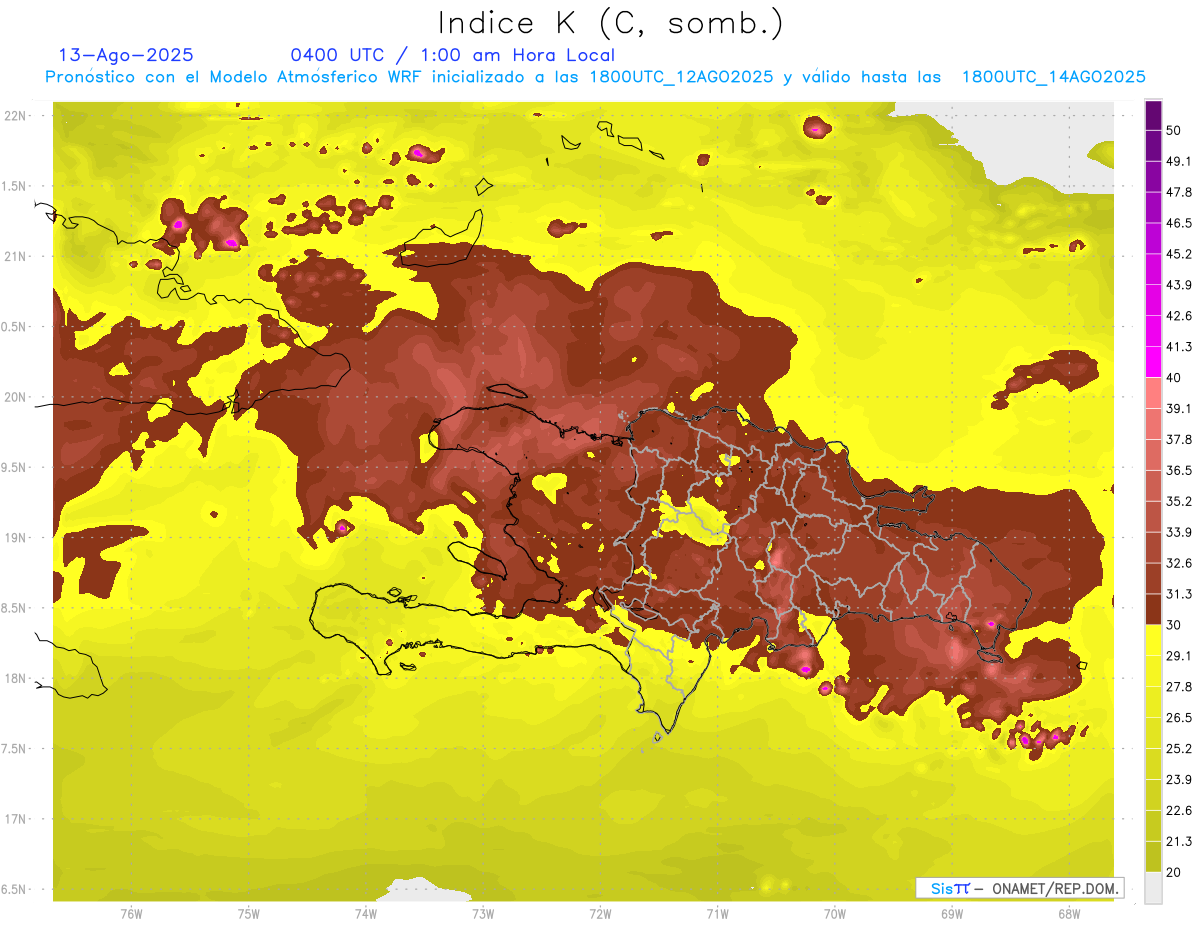Click the '76W' longitude label

[x=131, y=912]
